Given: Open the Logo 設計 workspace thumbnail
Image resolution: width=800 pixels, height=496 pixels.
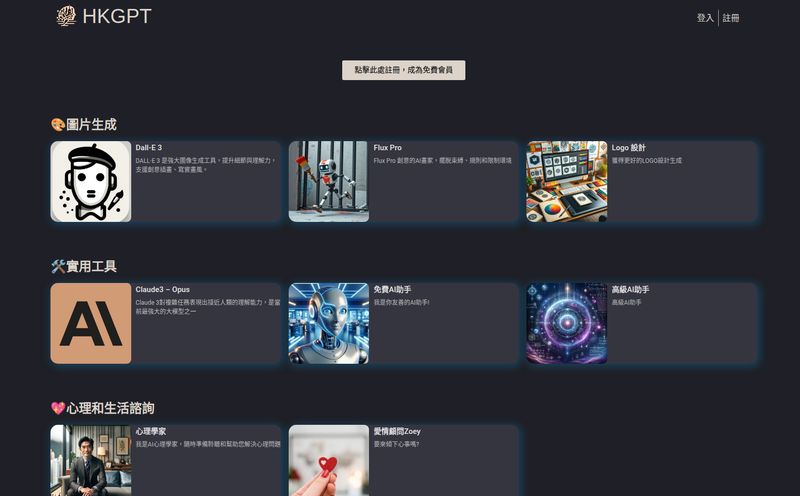Looking at the screenshot, I should click(x=567, y=182).
